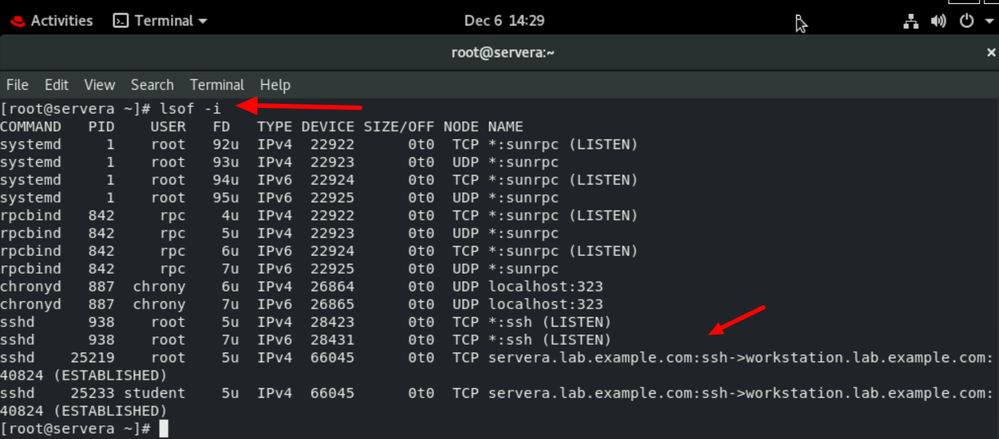Click the cursor at the last prompt
999x439 pixels.
tap(164, 428)
